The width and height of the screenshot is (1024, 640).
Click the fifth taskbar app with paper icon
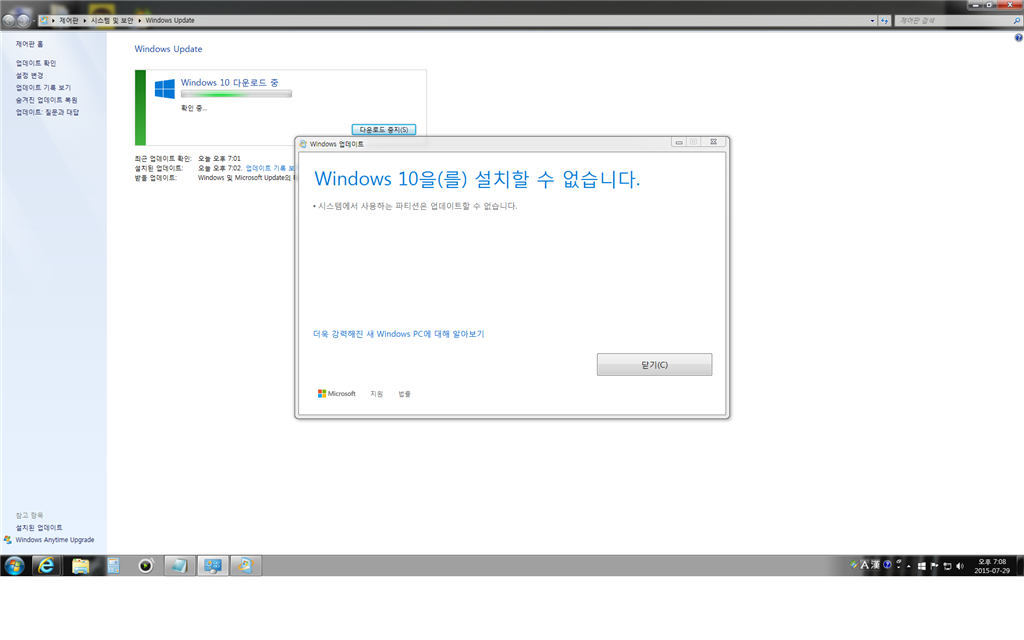(x=179, y=566)
